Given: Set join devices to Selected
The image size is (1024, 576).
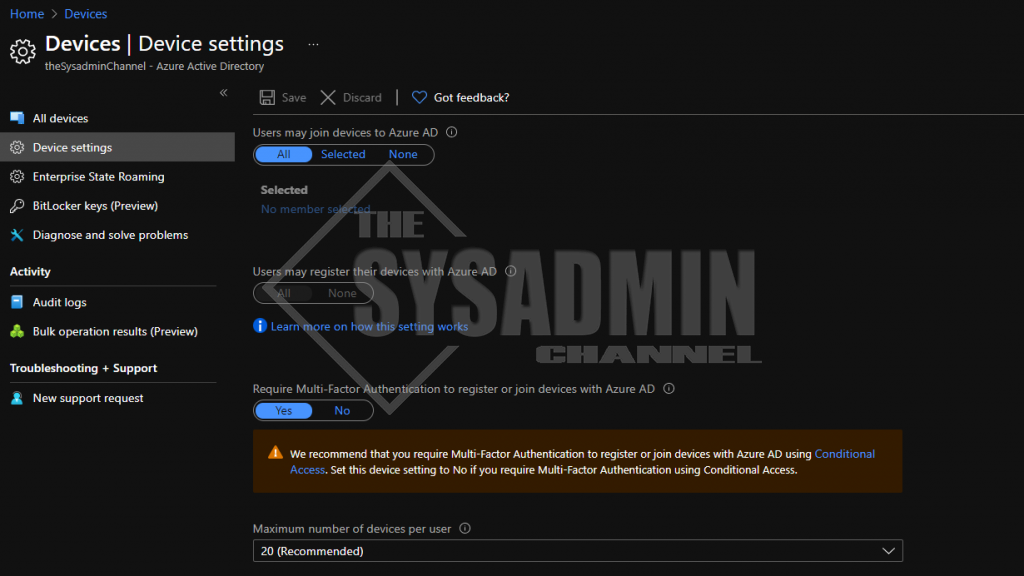Looking at the screenshot, I should coord(343,155).
